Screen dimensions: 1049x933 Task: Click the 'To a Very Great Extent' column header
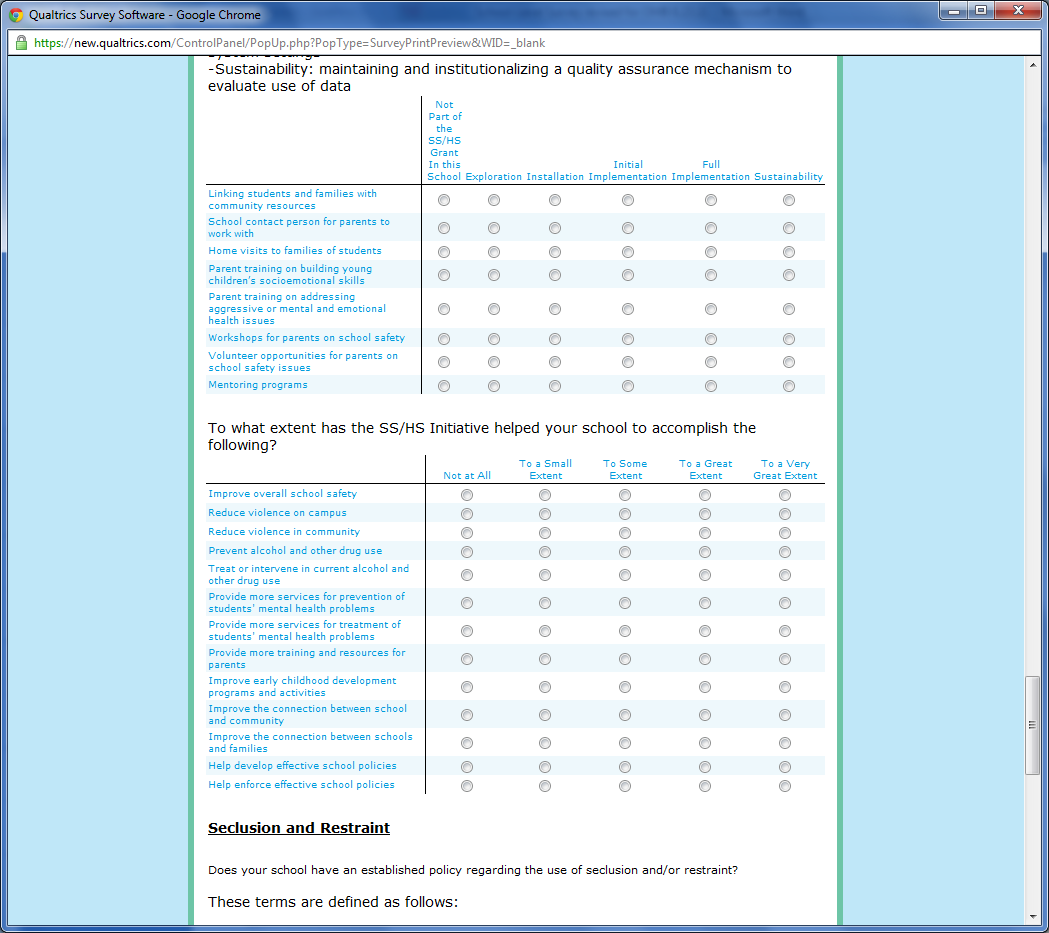pyautogui.click(x=785, y=470)
